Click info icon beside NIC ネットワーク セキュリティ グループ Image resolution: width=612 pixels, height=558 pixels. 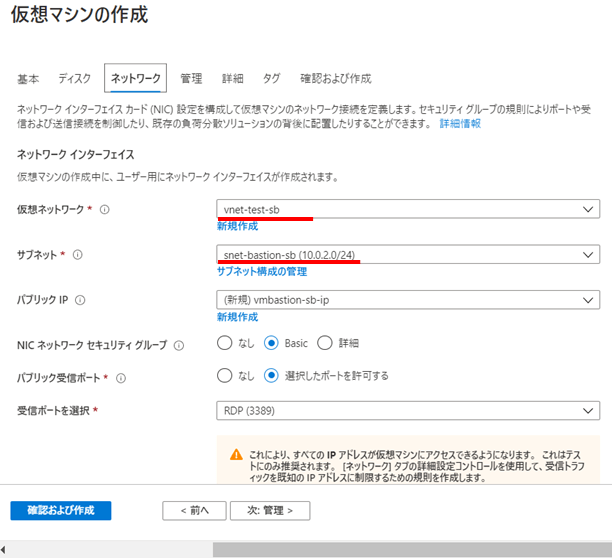click(179, 345)
